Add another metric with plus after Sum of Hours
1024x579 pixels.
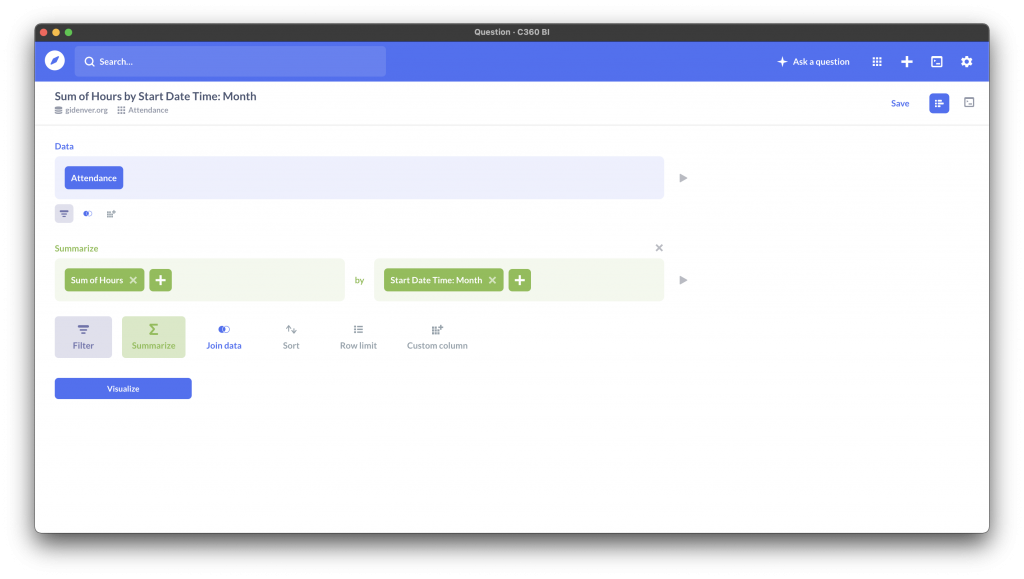coord(161,280)
